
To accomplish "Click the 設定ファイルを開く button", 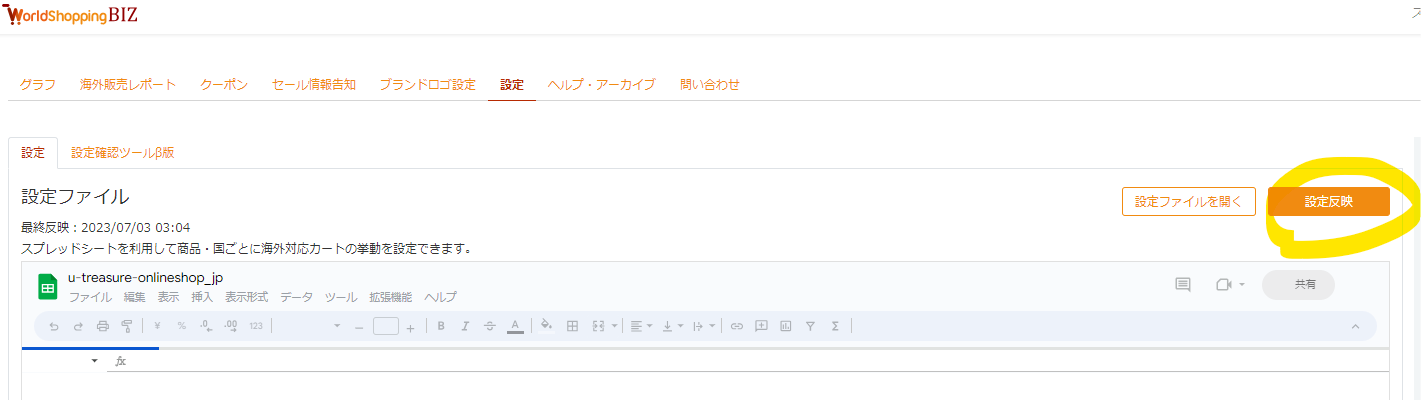I will 1188,201.
